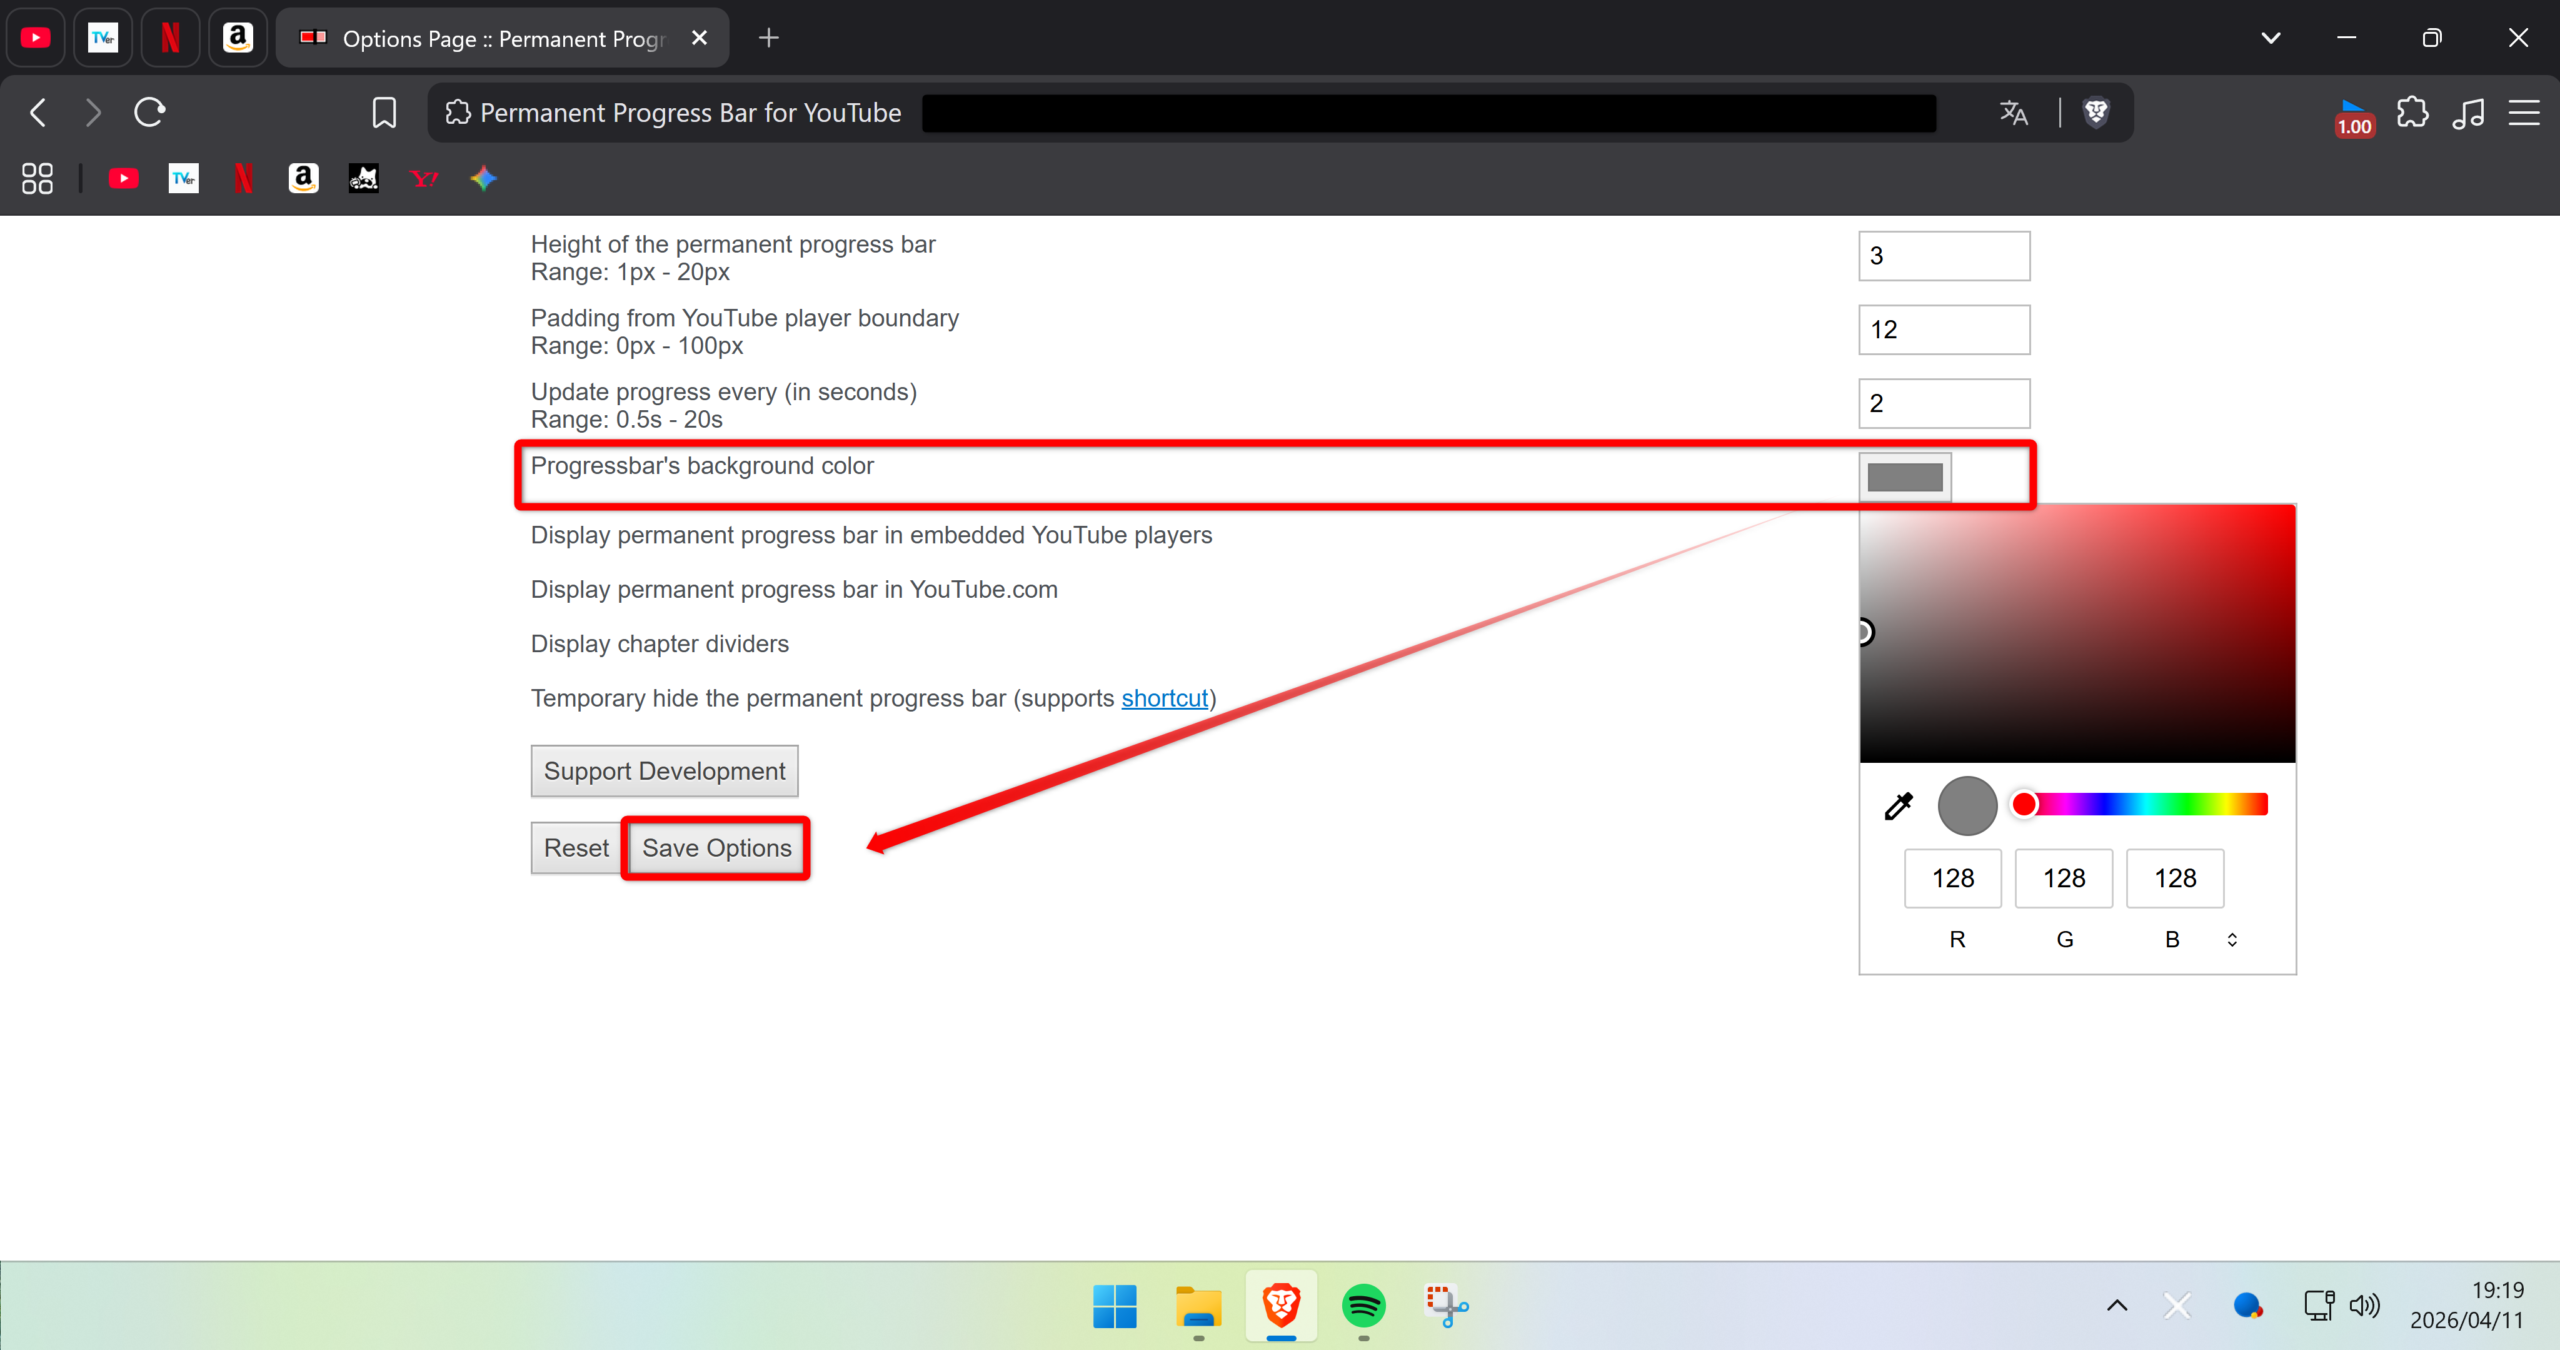Click the Save Options button
Viewport: 2560px width, 1350px height.
tap(716, 848)
